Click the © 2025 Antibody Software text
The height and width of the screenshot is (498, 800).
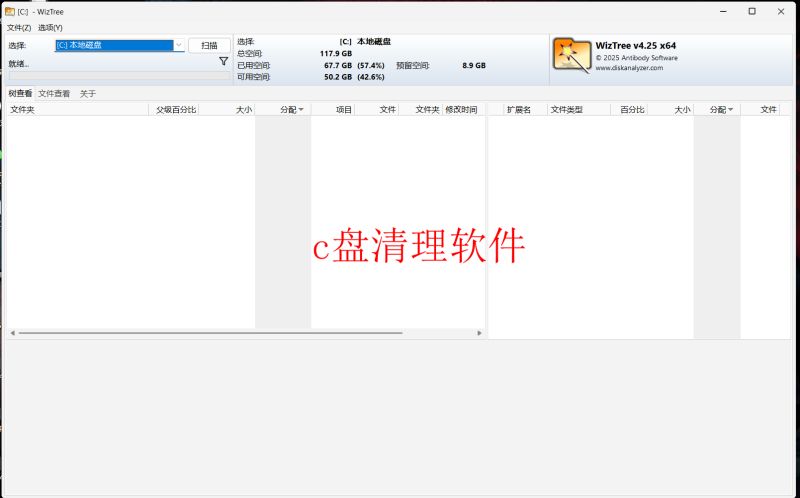tap(637, 58)
